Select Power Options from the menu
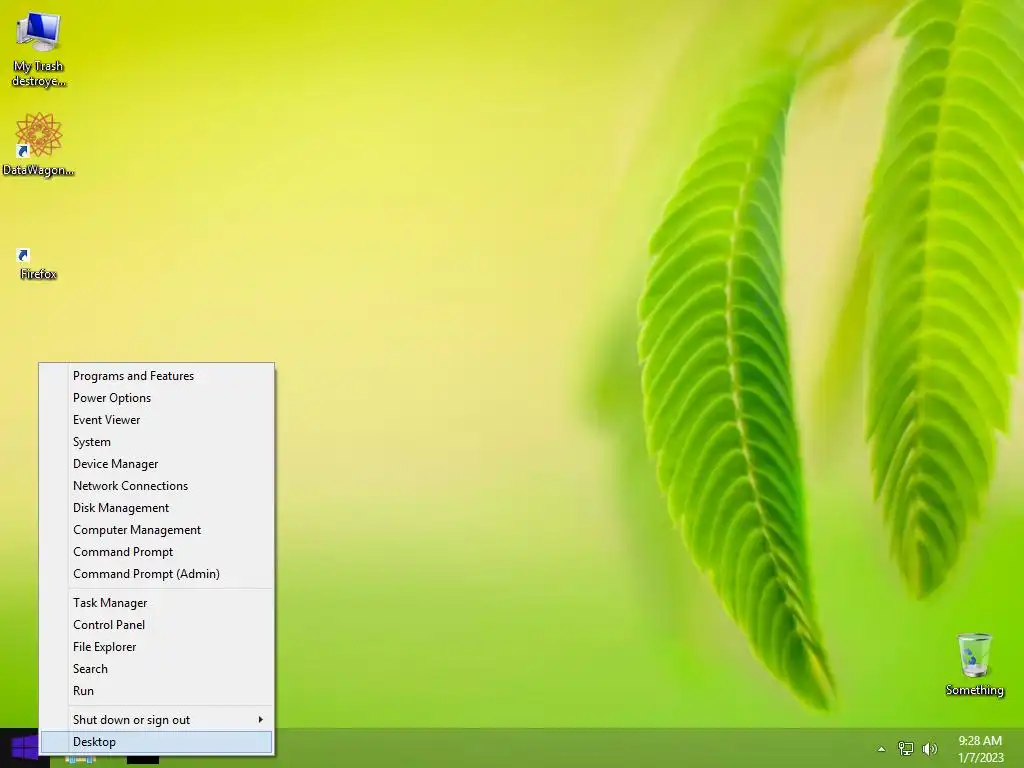The height and width of the screenshot is (768, 1024). [157, 398]
